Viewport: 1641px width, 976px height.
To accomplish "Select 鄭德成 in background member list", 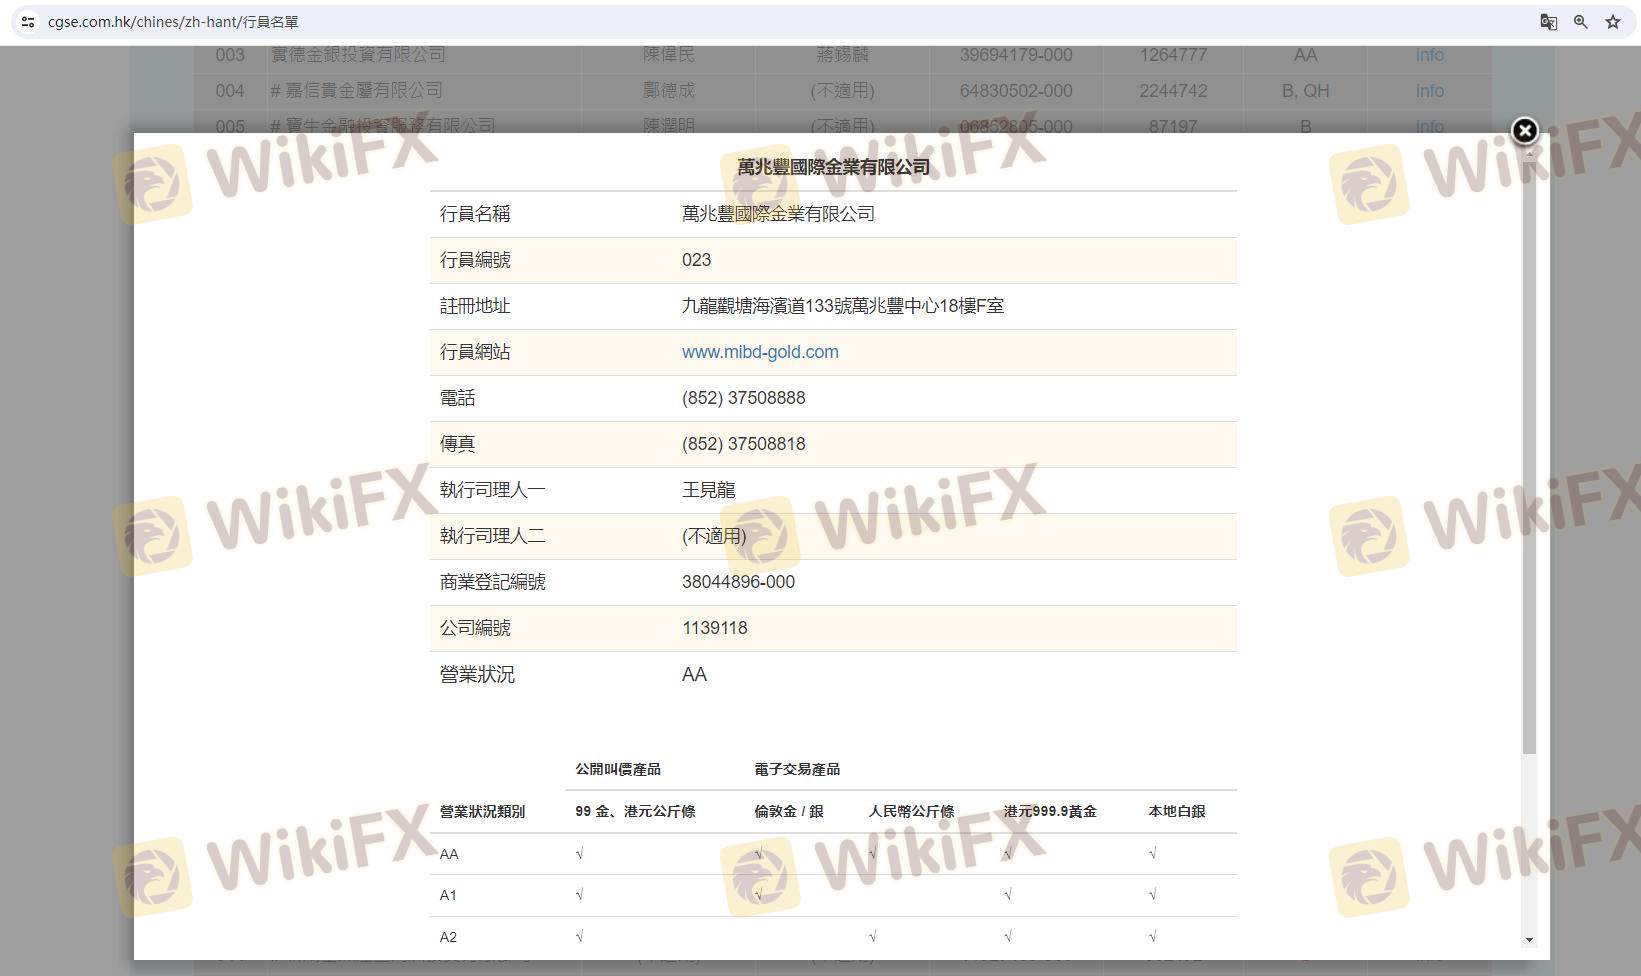I will click(669, 91).
